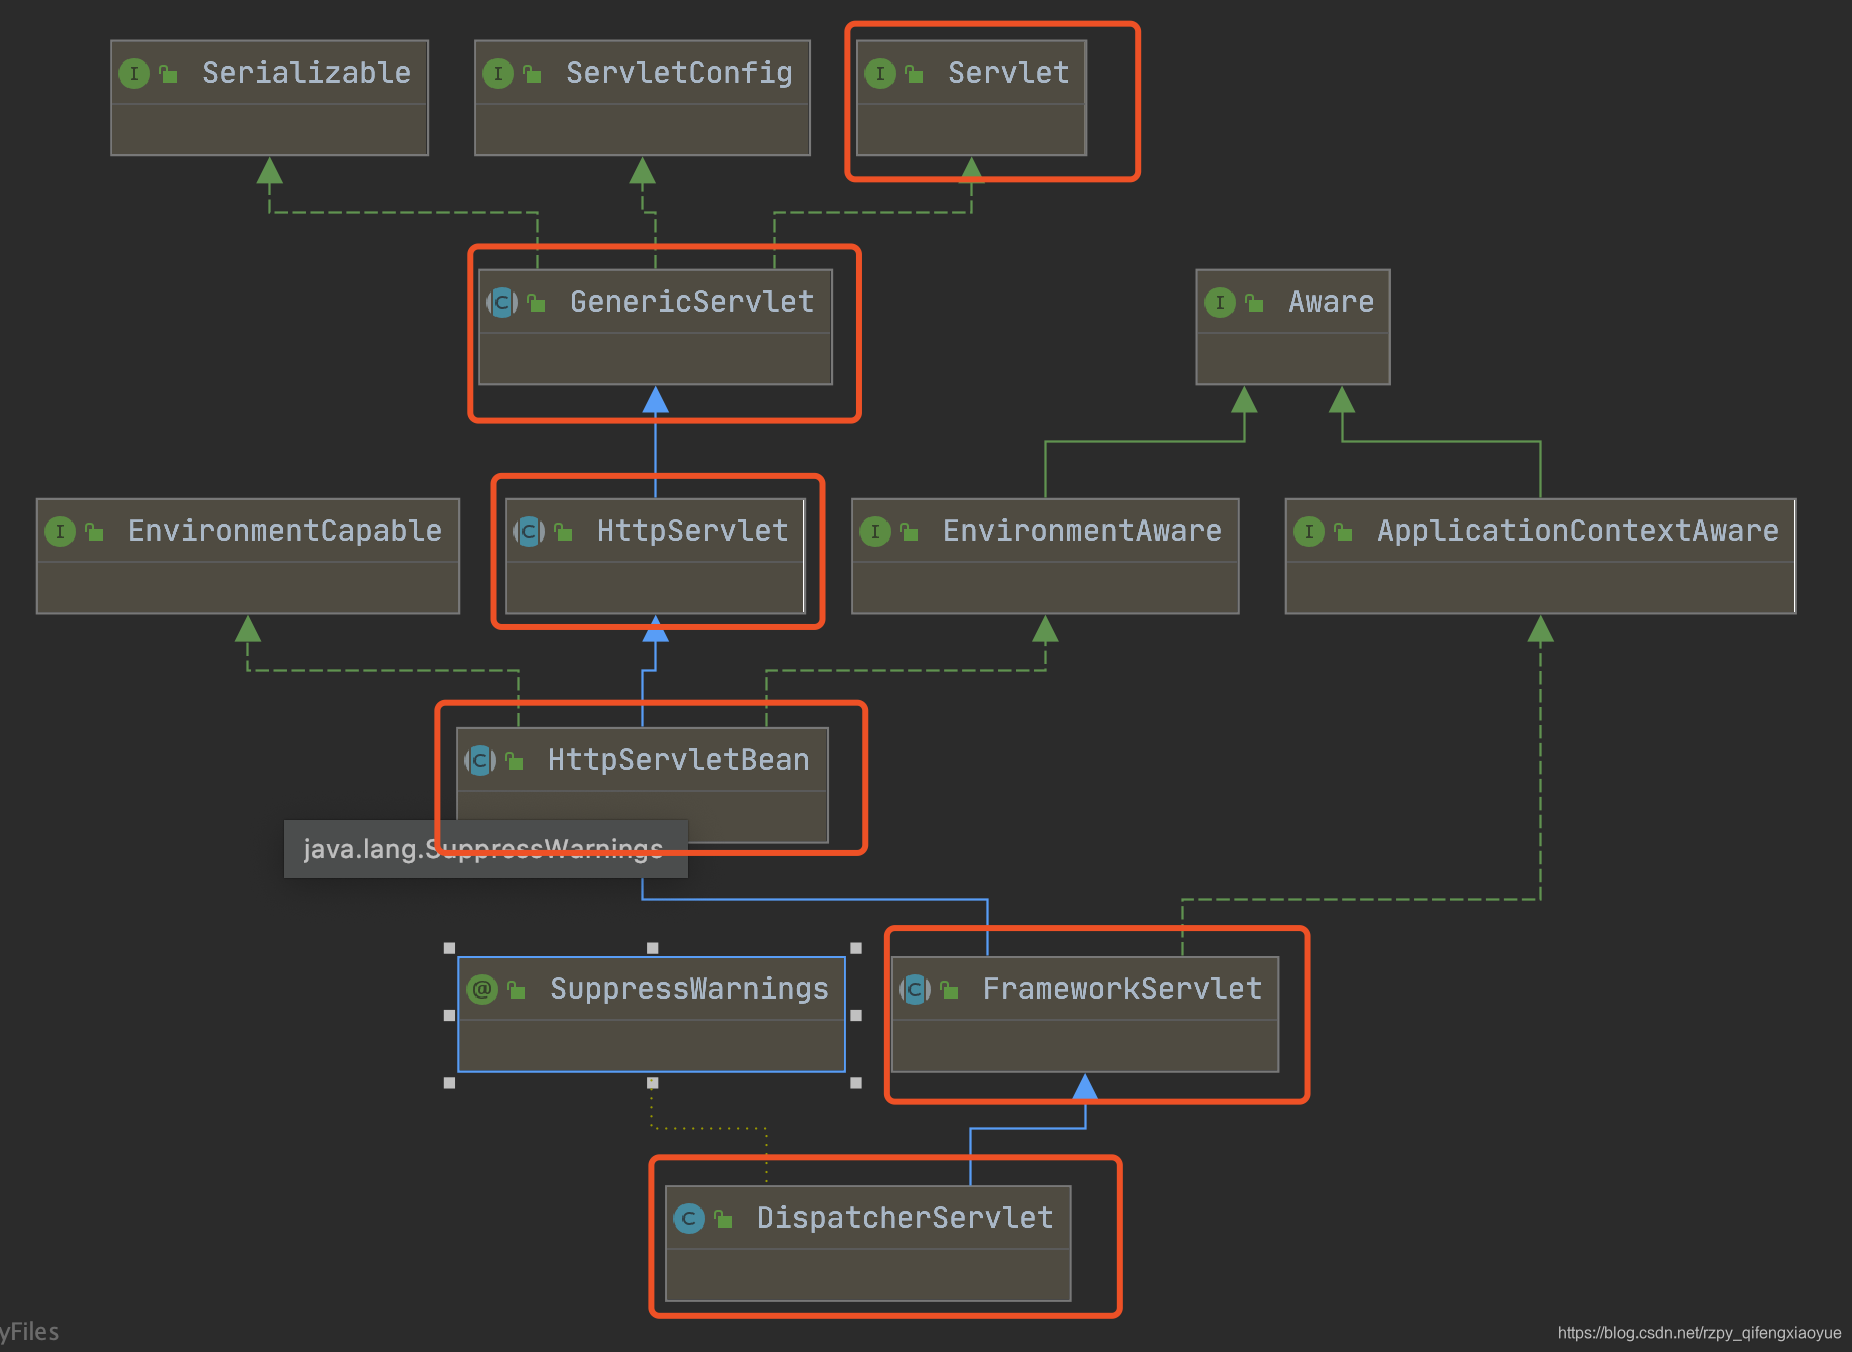Select the EnvironmentAware label
This screenshot has height=1352, width=1852.
coord(1082,531)
